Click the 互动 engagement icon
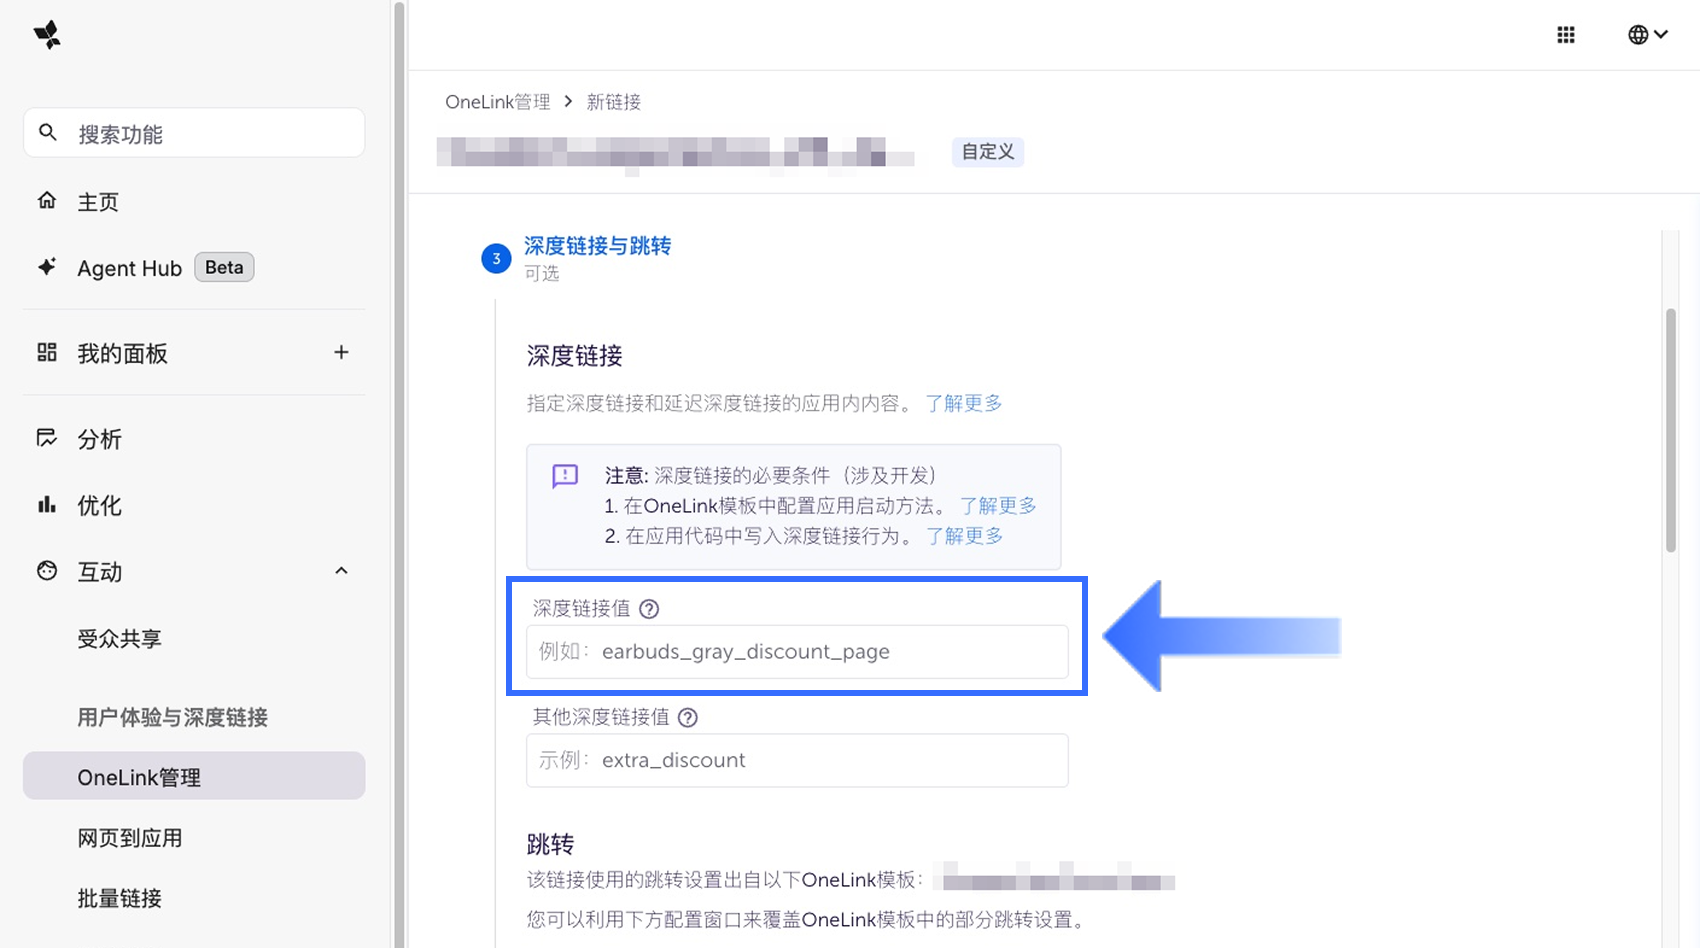Image resolution: width=1700 pixels, height=948 pixels. [47, 570]
